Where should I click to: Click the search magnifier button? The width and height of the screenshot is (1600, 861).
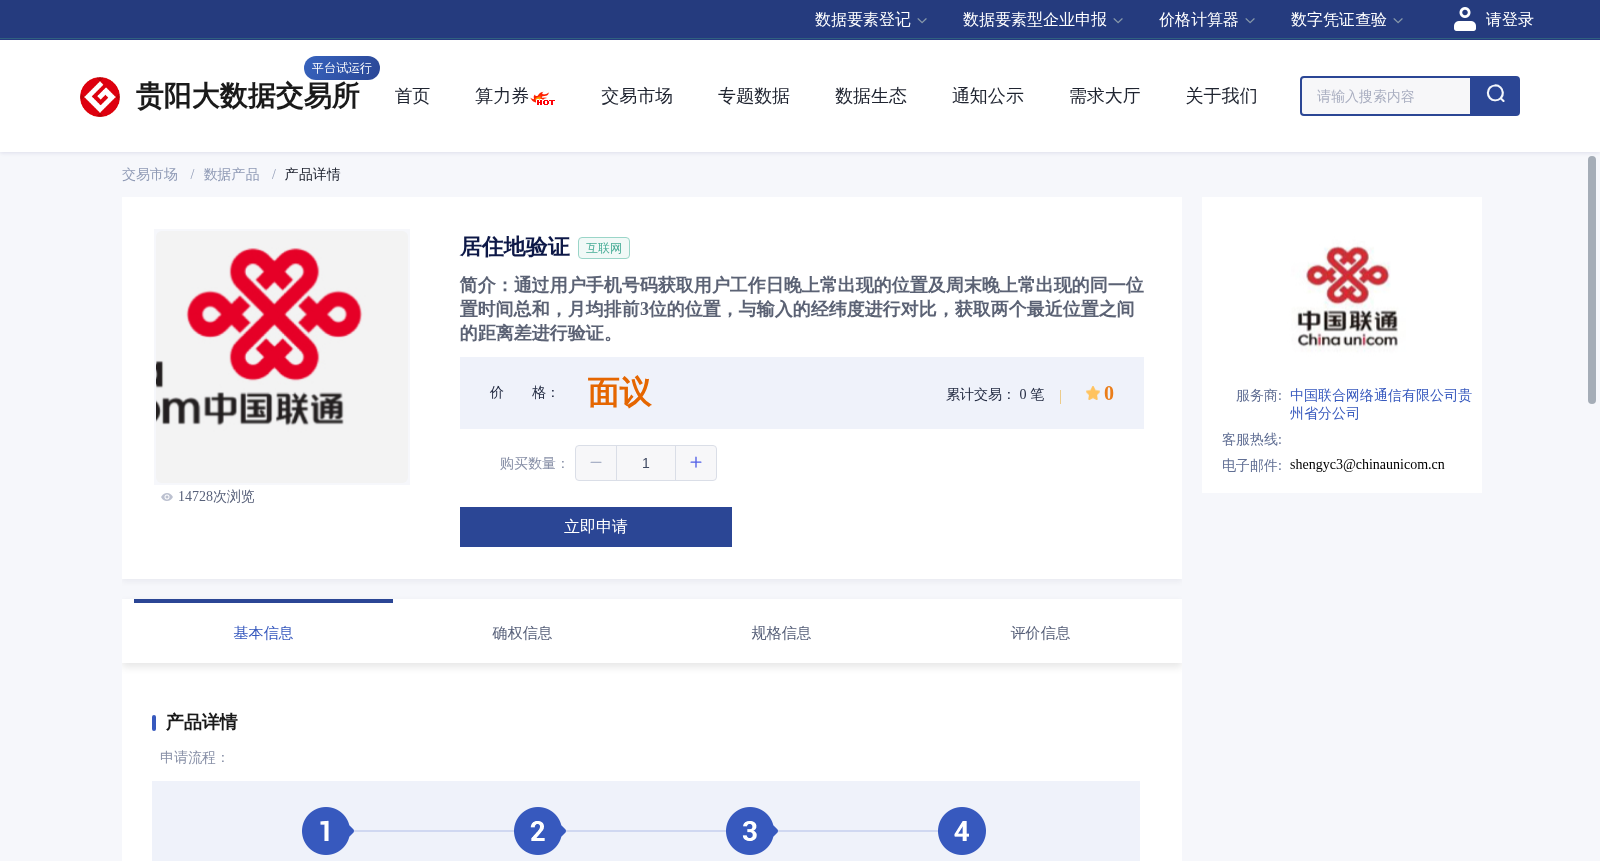click(x=1495, y=96)
